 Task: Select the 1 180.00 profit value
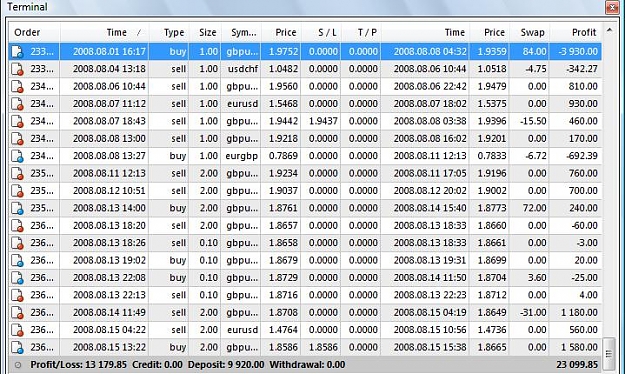tap(580, 313)
